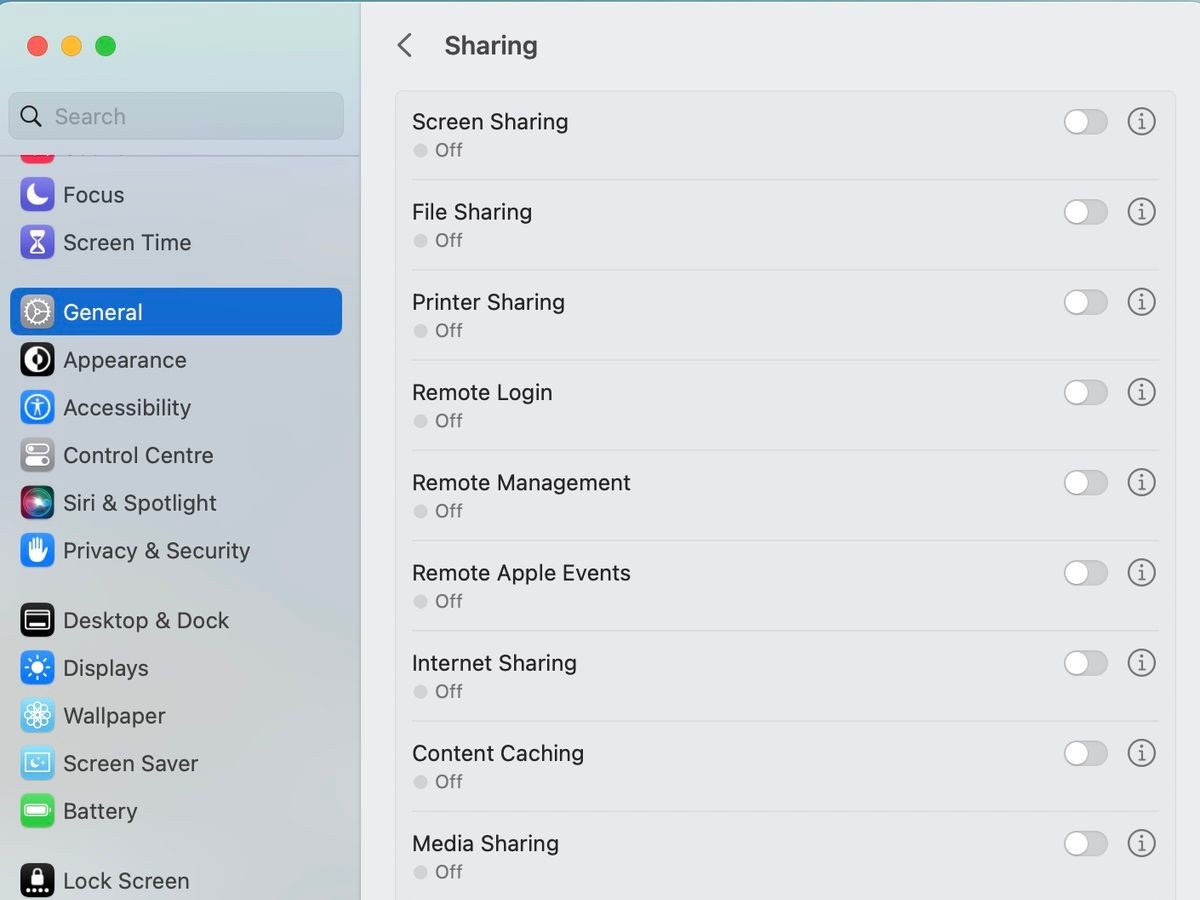The image size is (1200, 900).
Task: Click the Displays sun icon
Action: pyautogui.click(x=37, y=668)
